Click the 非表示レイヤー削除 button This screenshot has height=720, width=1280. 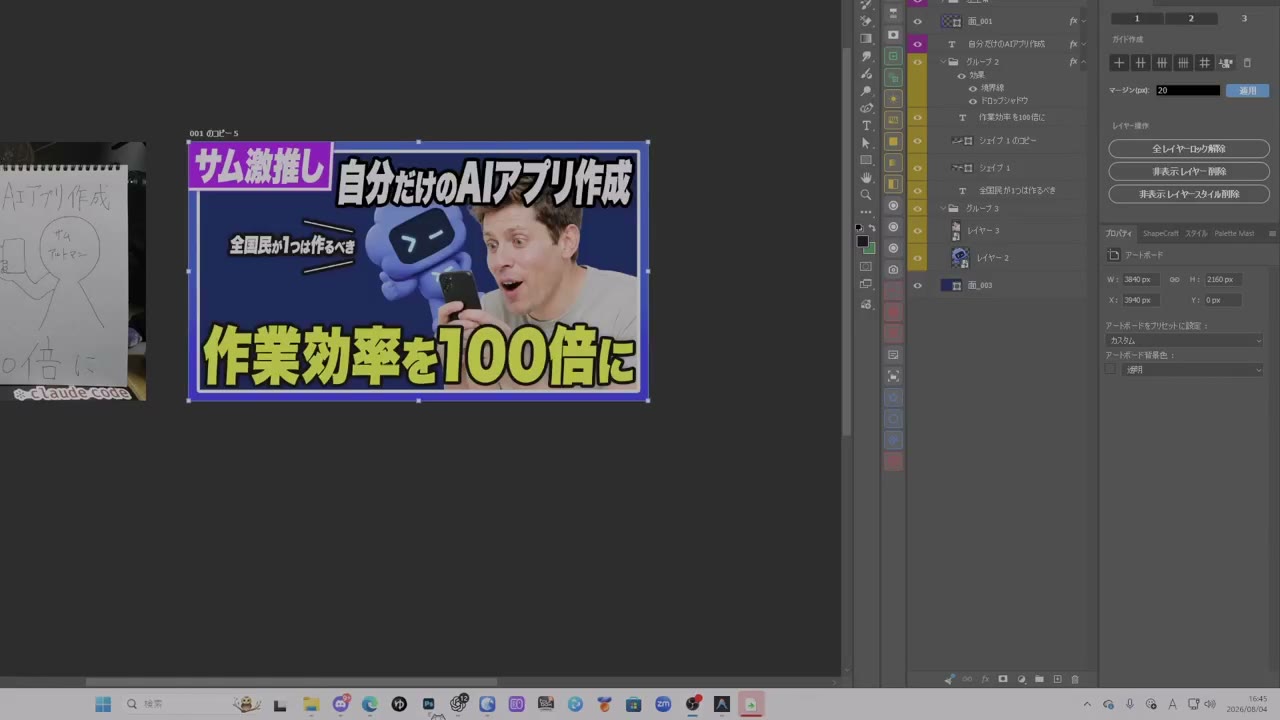click(1189, 171)
